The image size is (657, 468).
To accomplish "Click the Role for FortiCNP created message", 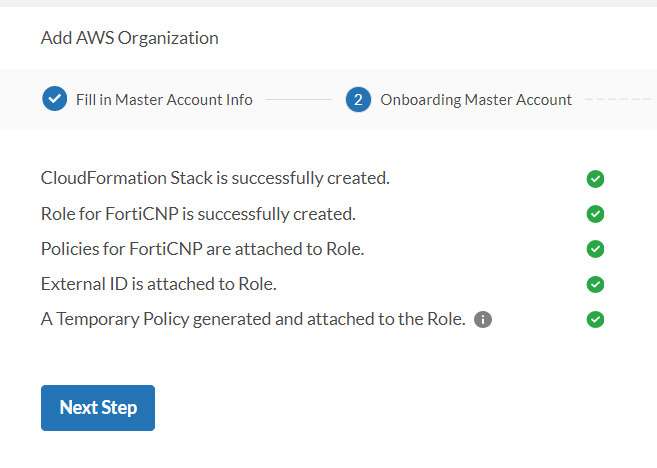I will (x=198, y=214).
